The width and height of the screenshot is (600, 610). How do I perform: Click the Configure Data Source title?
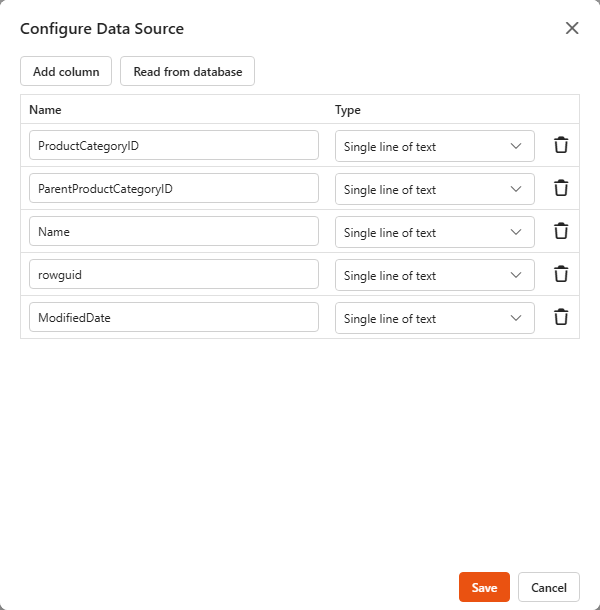pos(102,29)
